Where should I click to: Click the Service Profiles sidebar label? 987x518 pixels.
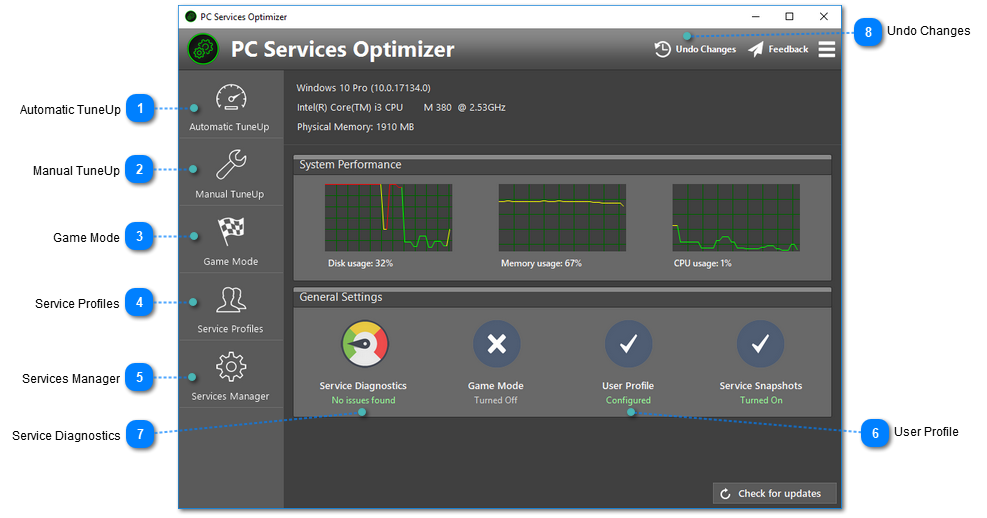(230, 329)
